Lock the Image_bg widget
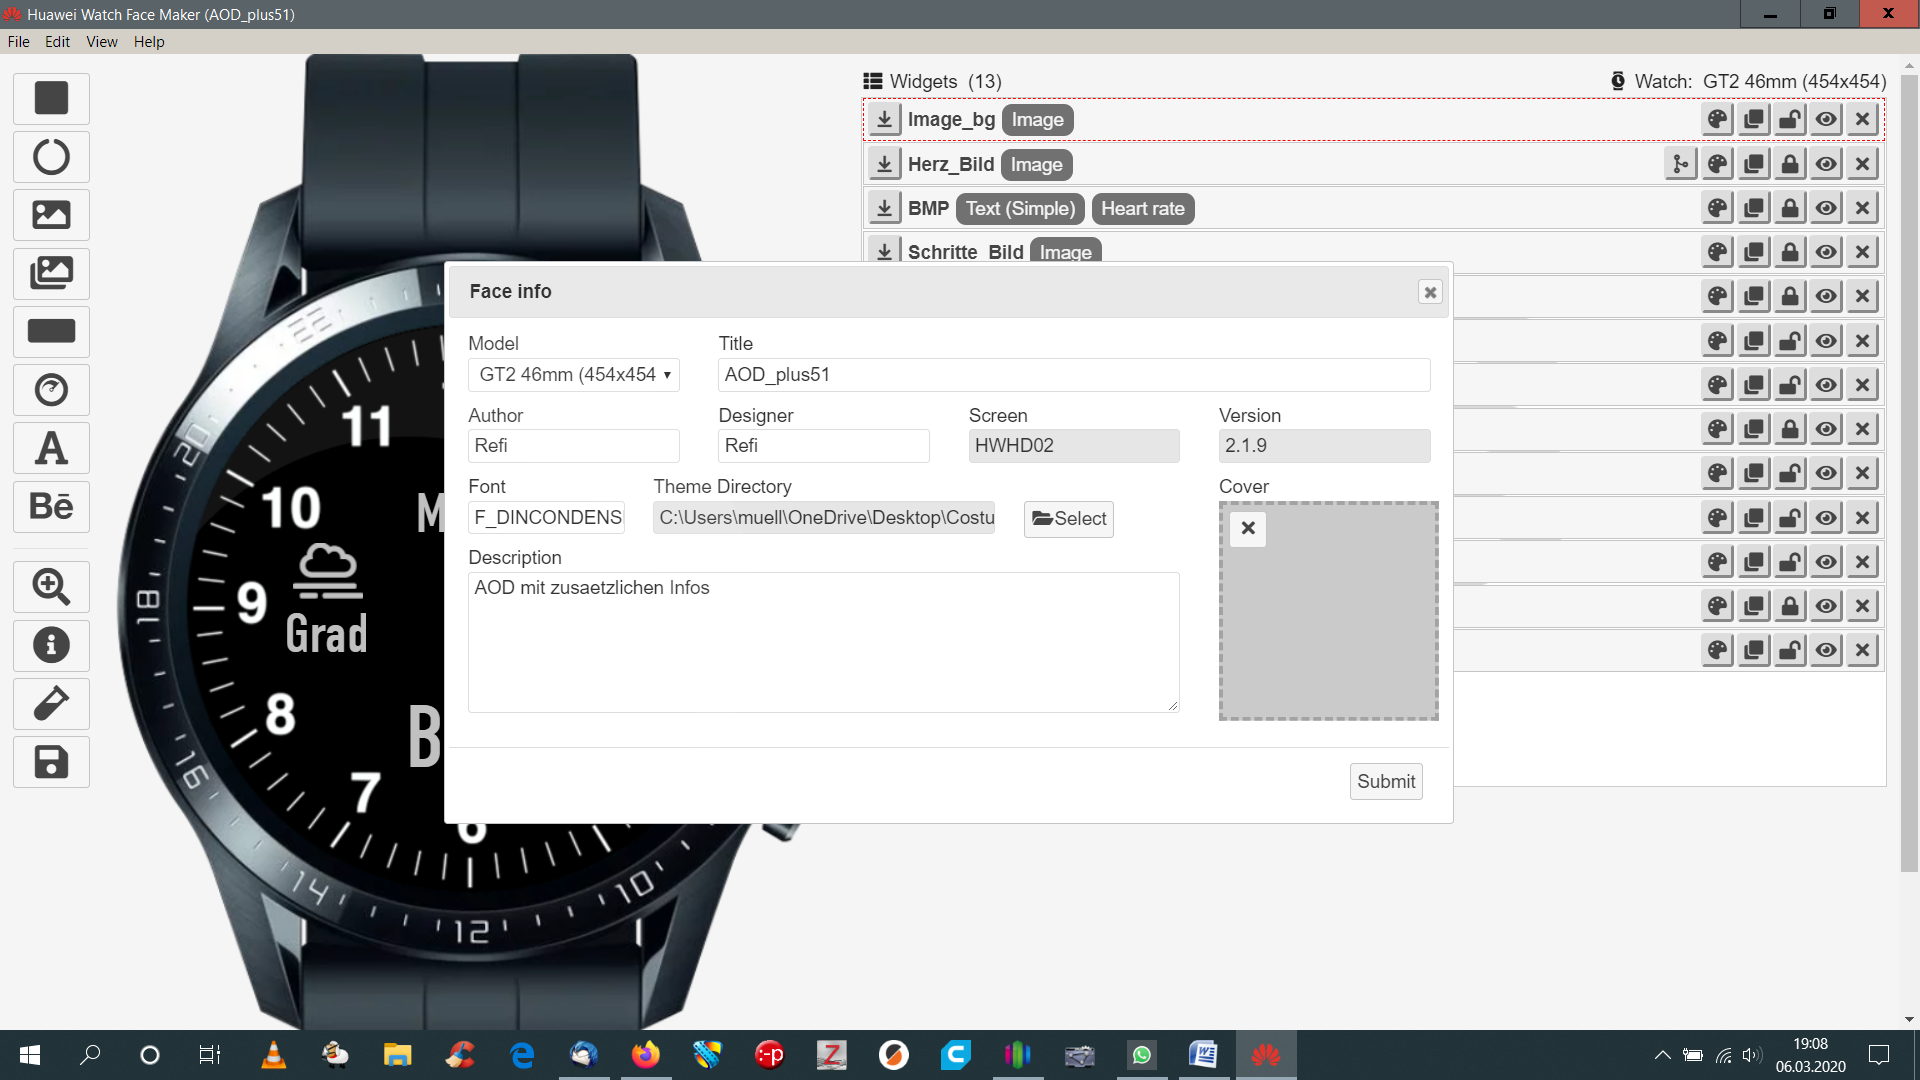Screen dimensions: 1920x1080 click(1790, 120)
